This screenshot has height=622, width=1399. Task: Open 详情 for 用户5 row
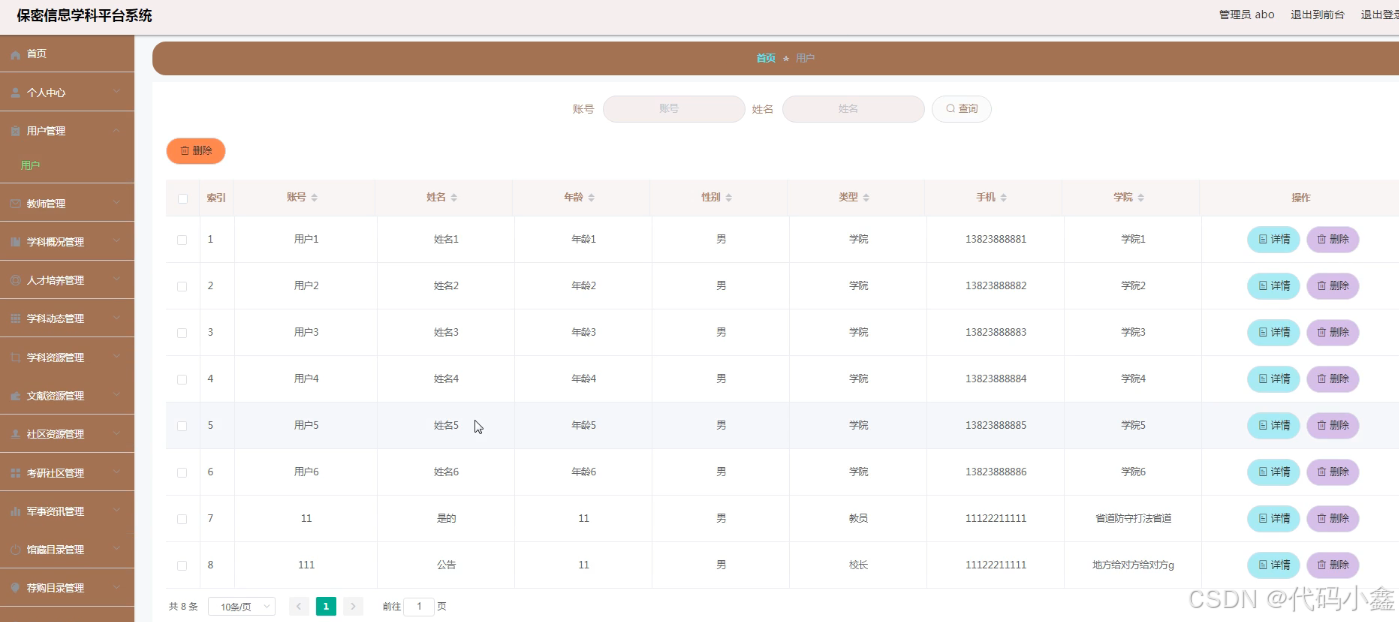1273,426
